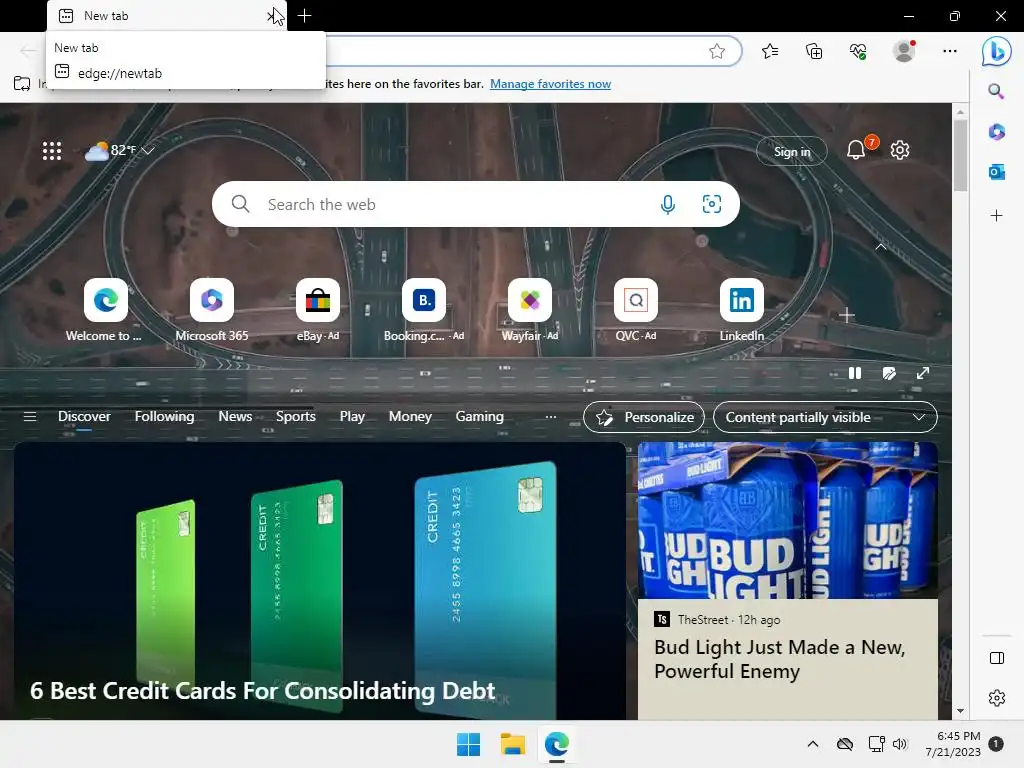
Task: Switch to the Play tab
Action: [352, 417]
